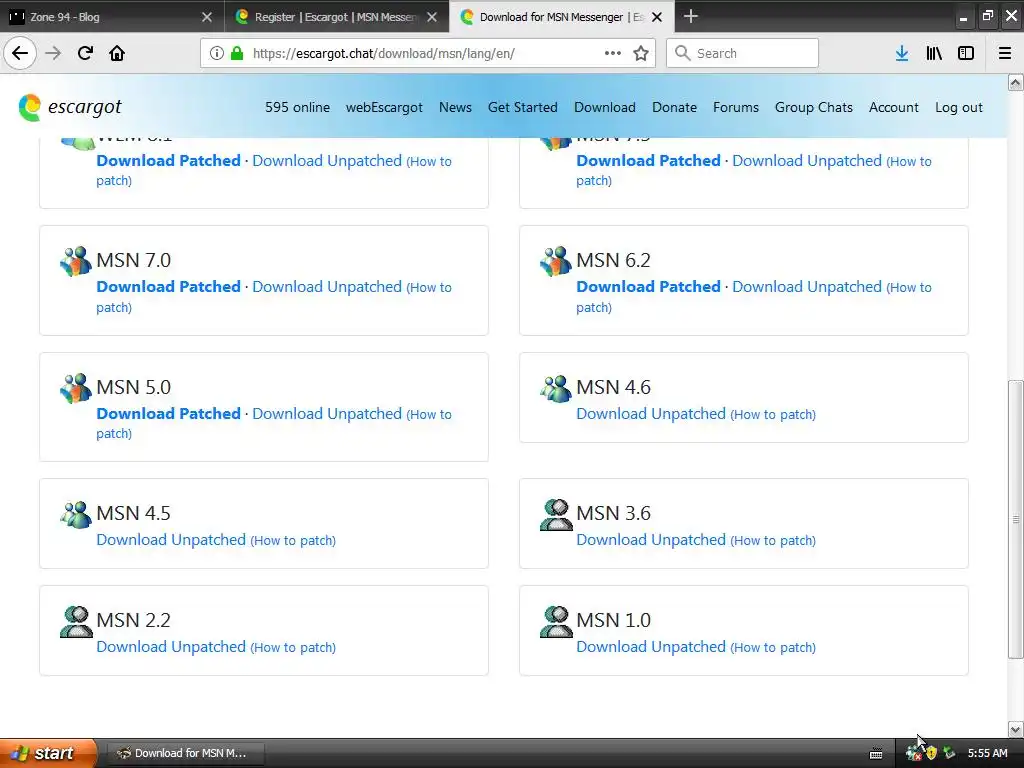
Task: Download Patched MSN 5.0
Action: coord(168,413)
